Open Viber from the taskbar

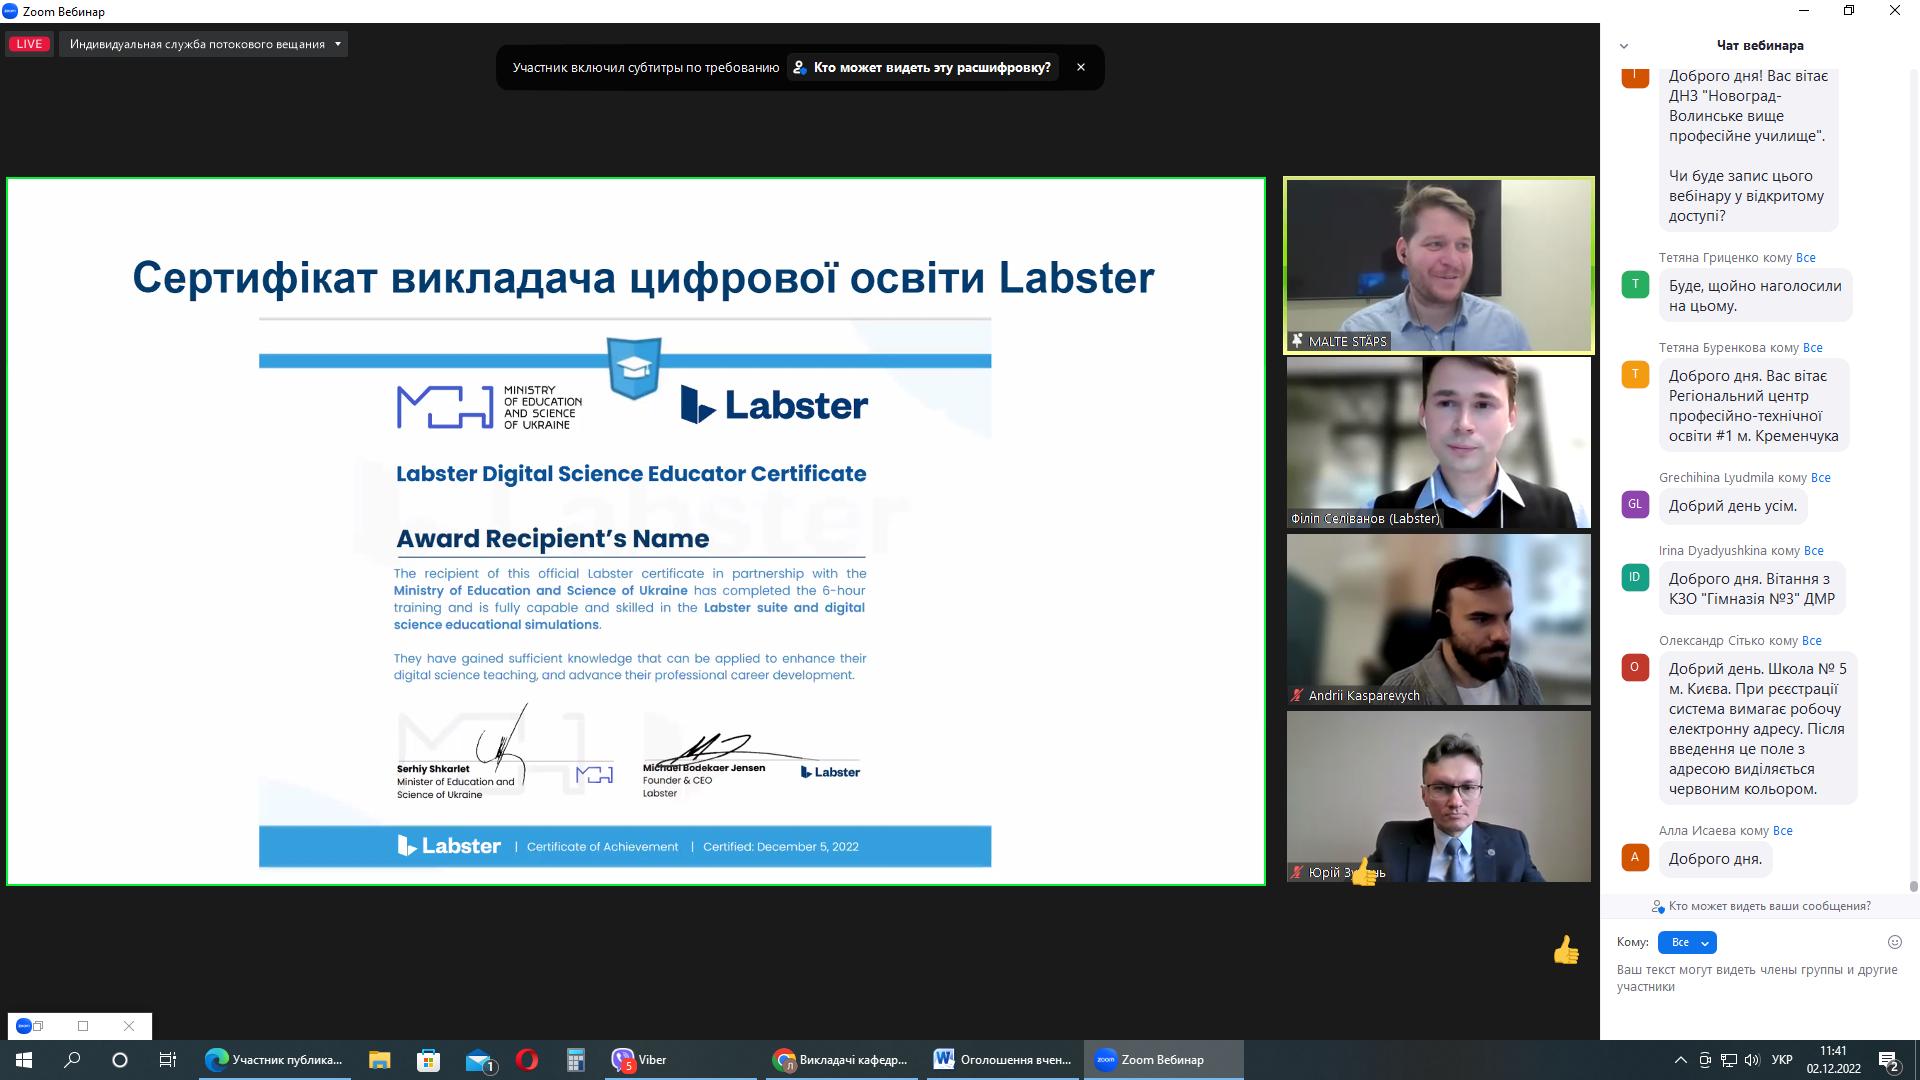pos(641,1060)
